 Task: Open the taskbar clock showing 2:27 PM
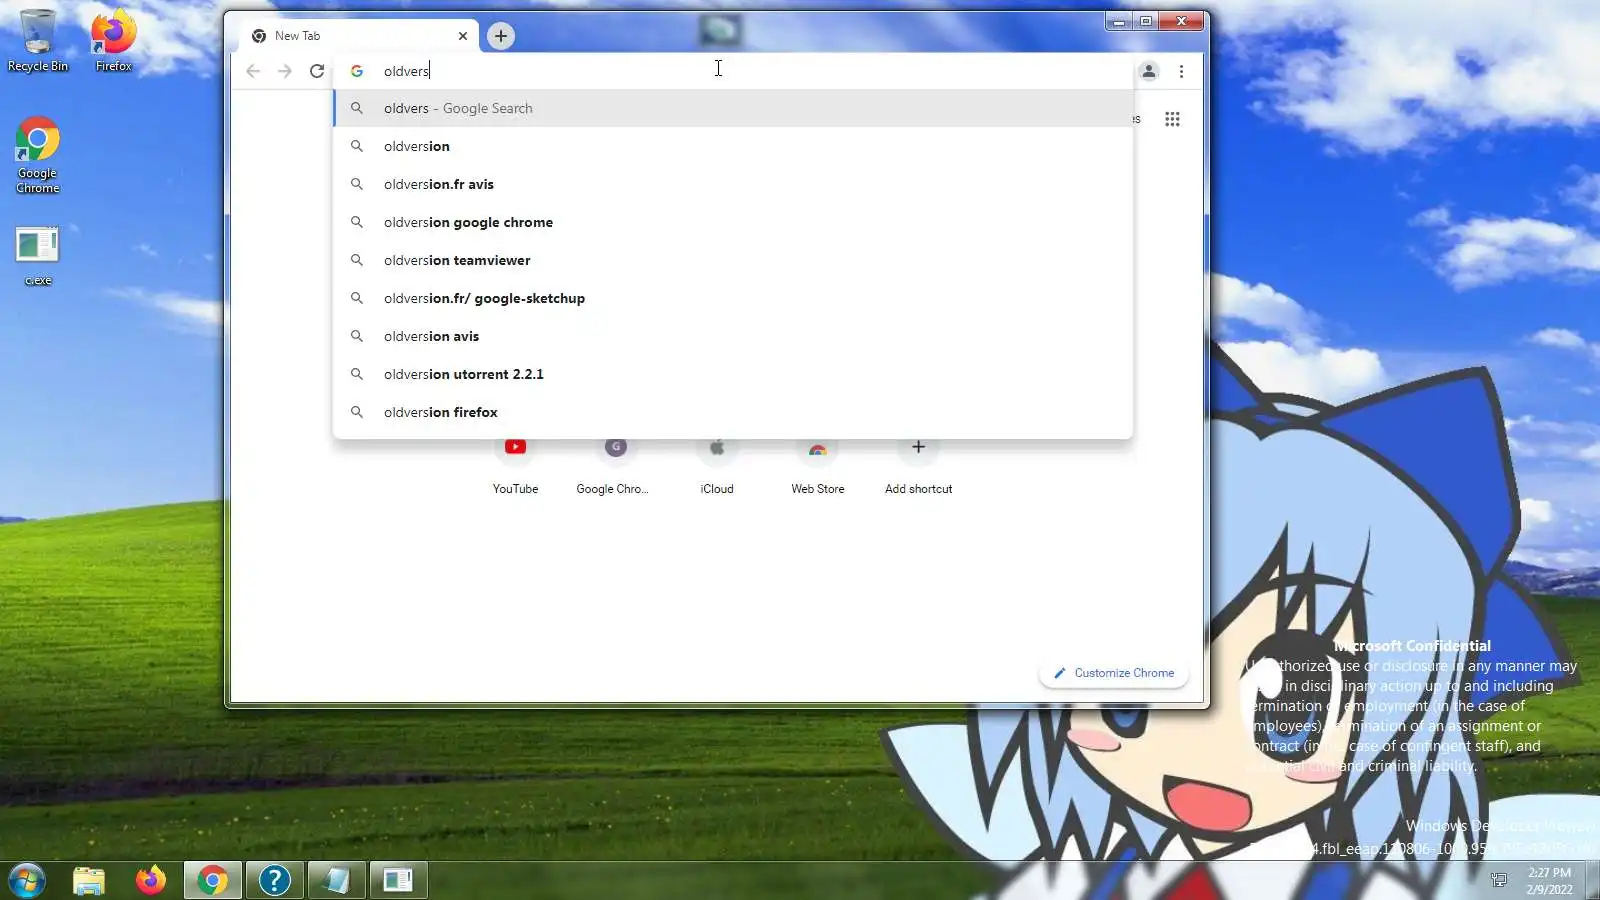pos(1549,880)
